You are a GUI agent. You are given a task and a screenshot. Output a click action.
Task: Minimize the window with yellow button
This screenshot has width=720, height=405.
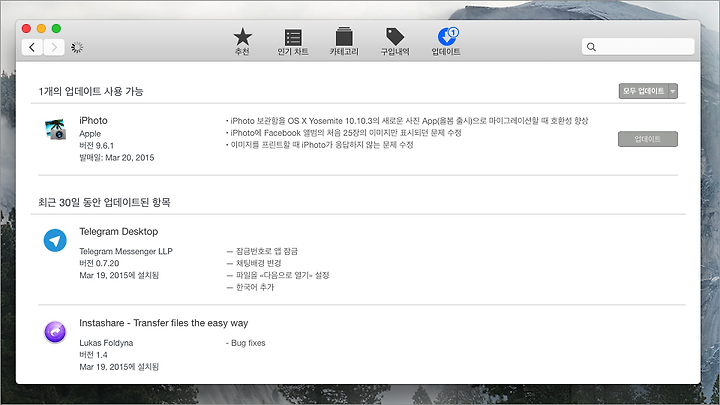41,28
